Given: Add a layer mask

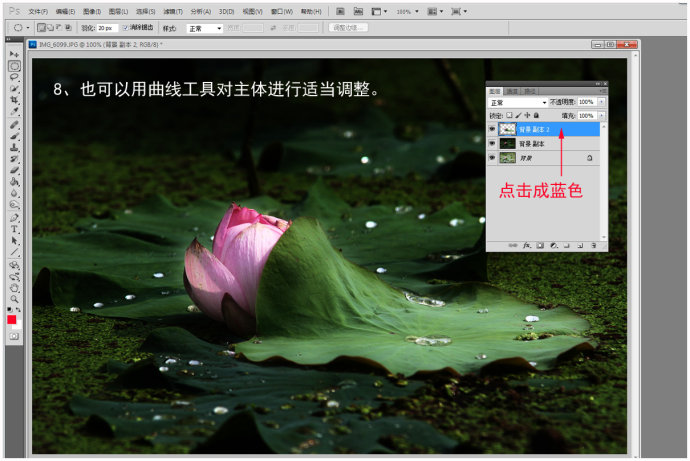Looking at the screenshot, I should (x=540, y=245).
